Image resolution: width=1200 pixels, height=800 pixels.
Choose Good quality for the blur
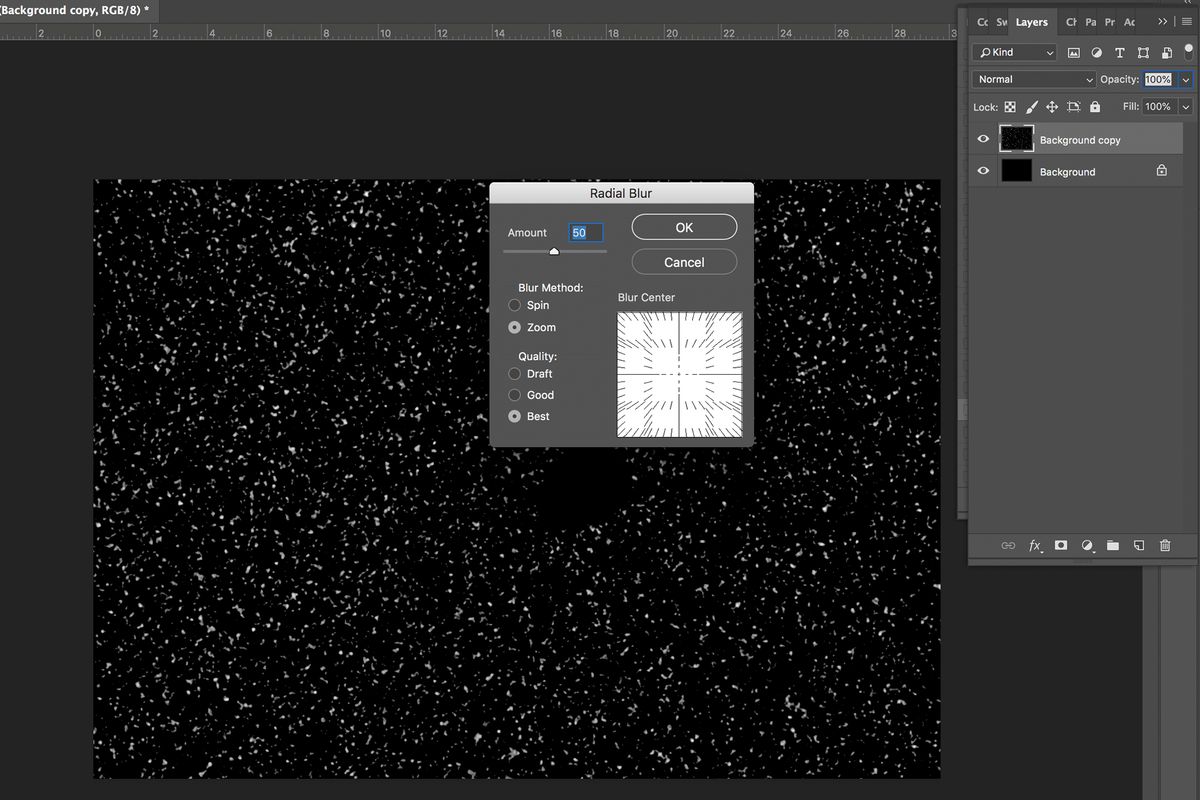coord(515,395)
